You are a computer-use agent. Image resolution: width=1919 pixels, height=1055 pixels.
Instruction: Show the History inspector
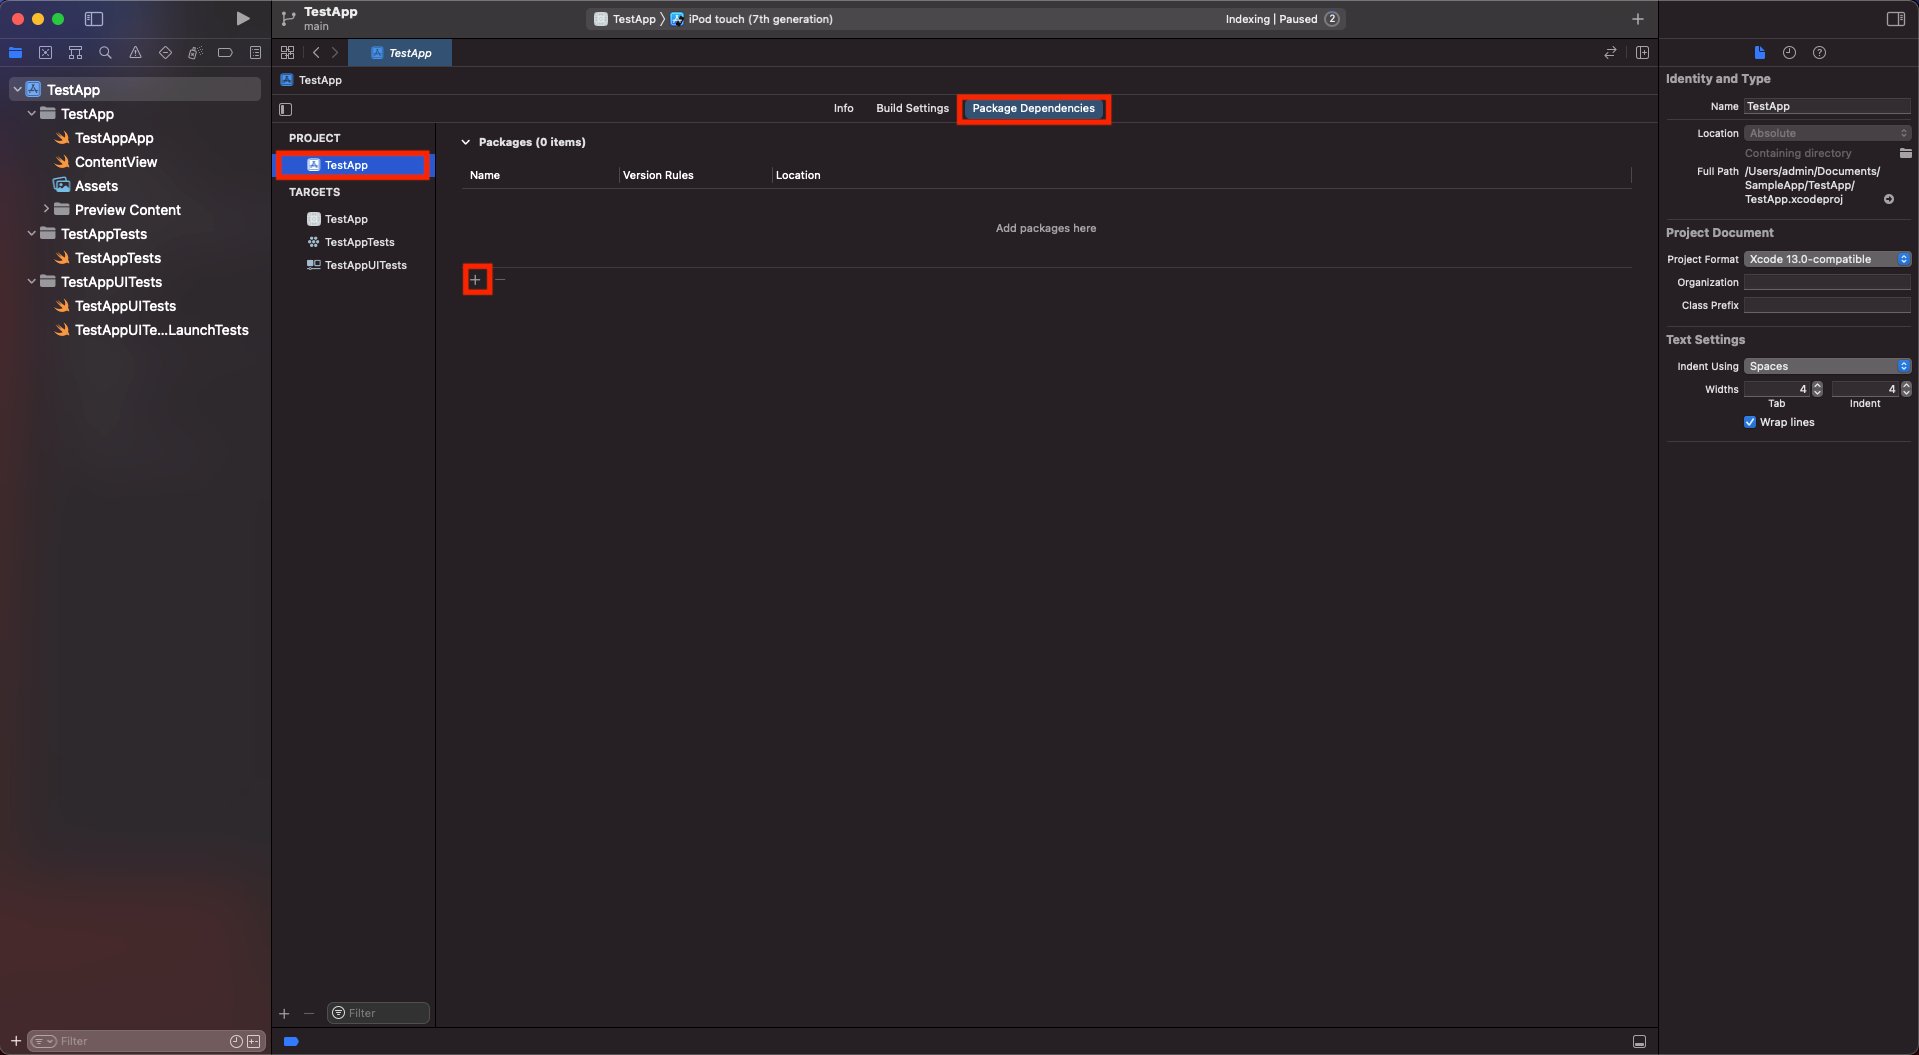(x=1789, y=53)
